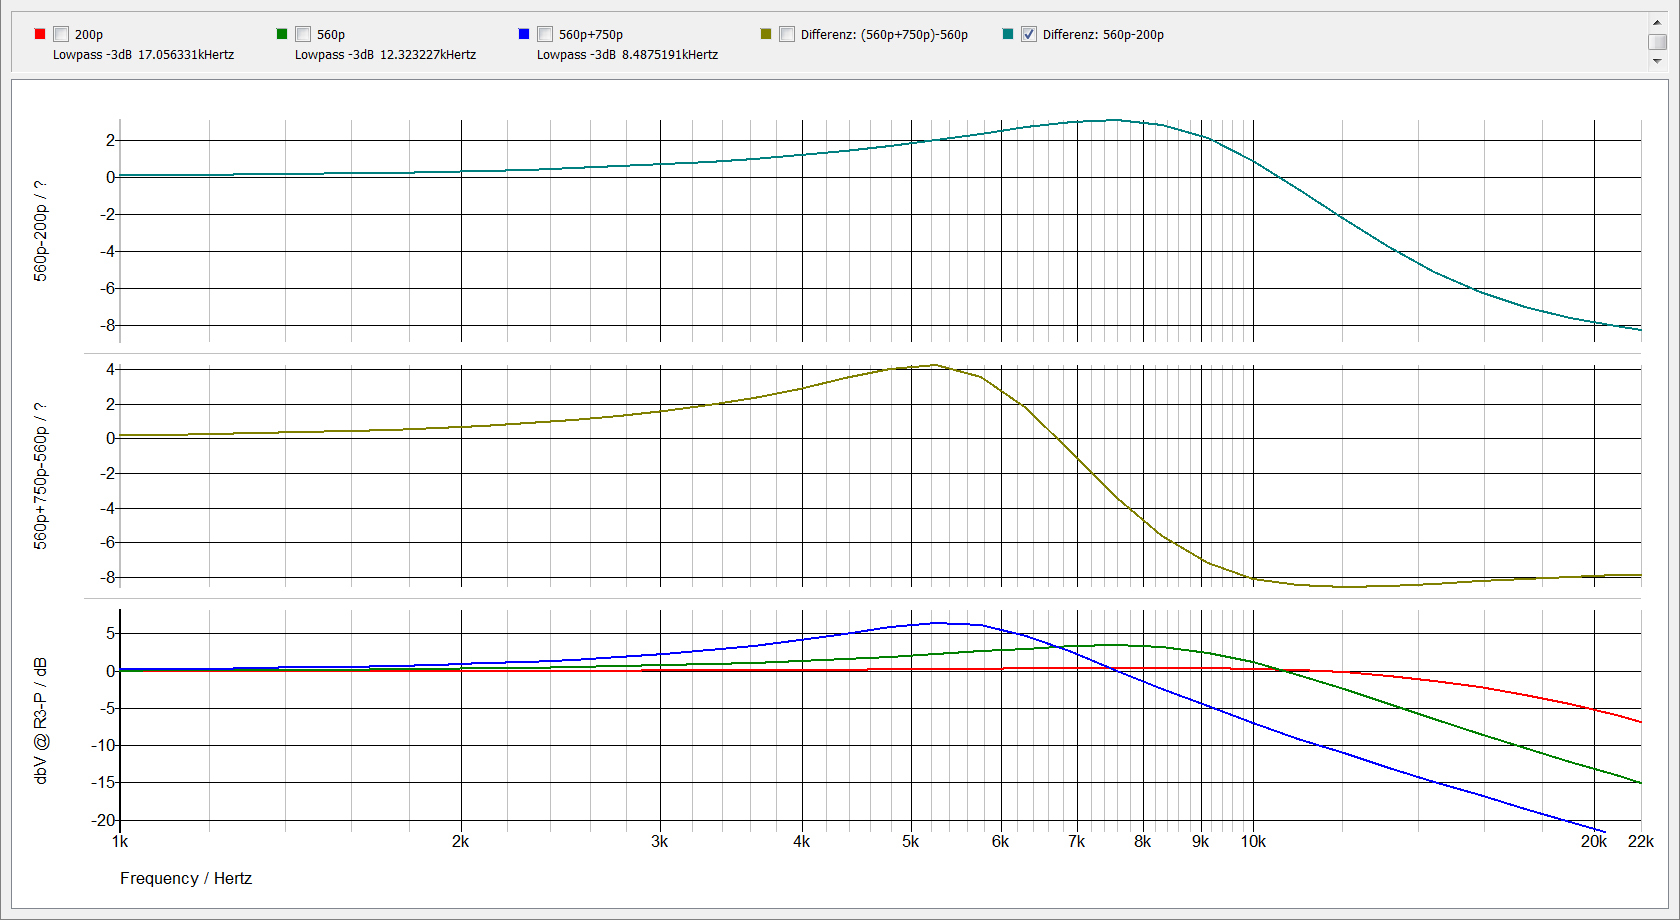Viewport: 1680px width, 920px height.
Task: Click the -15 tick on dbV axis
Action: click(x=103, y=782)
